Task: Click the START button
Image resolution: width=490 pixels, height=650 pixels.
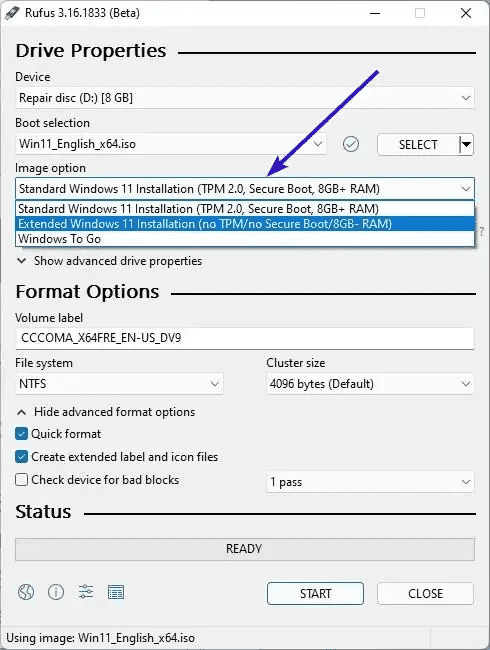Action: pos(315,593)
